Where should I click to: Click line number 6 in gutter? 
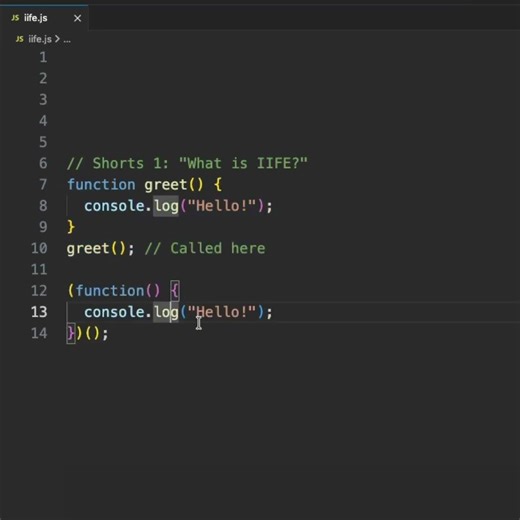[43, 163]
